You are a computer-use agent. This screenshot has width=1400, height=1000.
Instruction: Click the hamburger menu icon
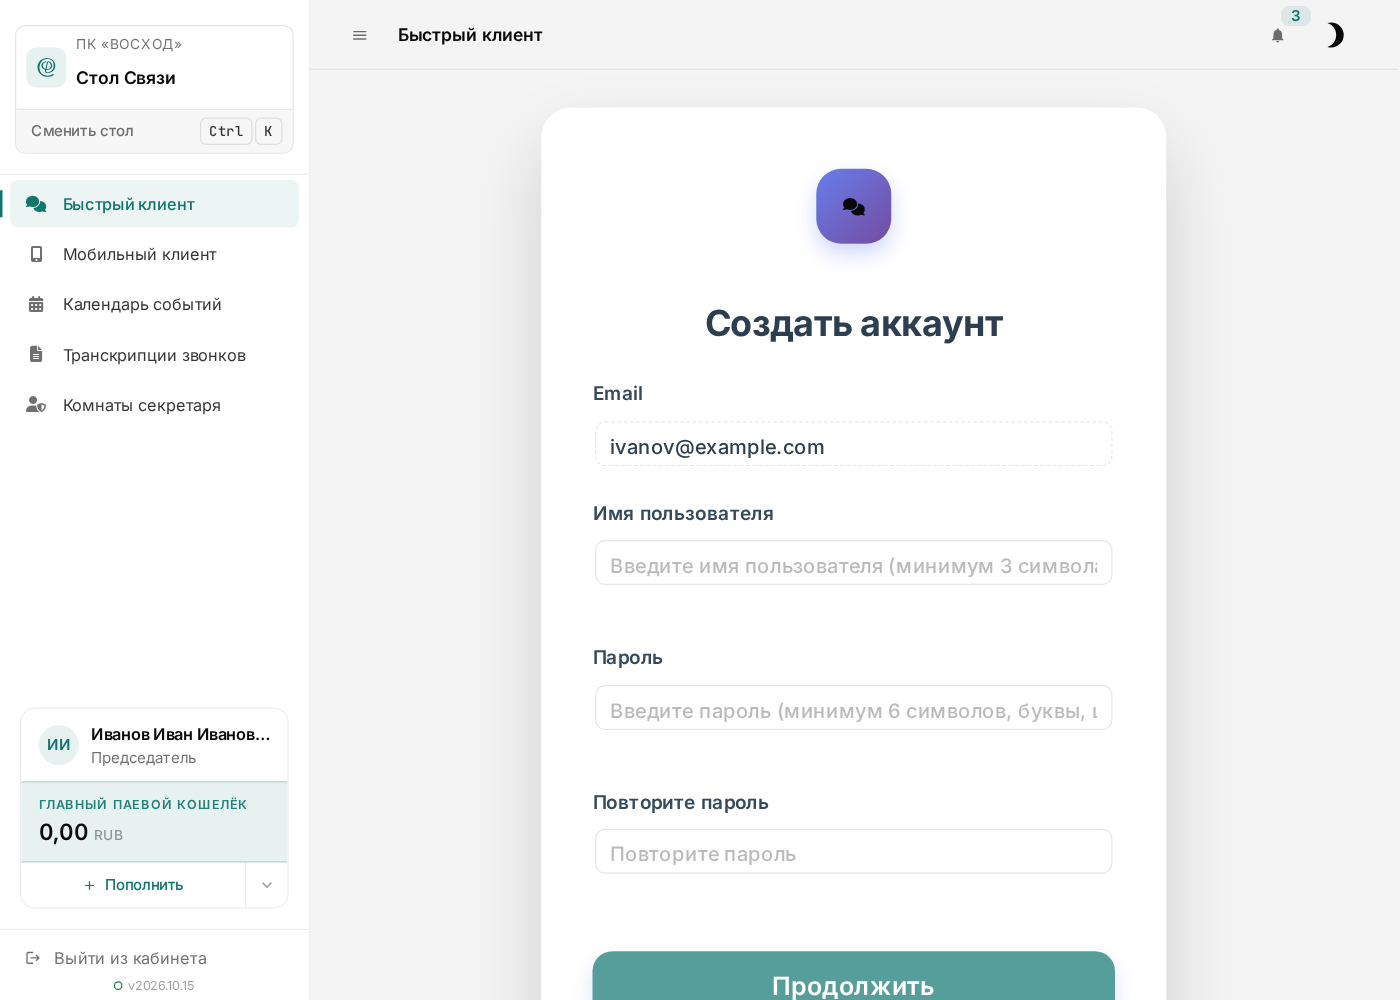360,35
